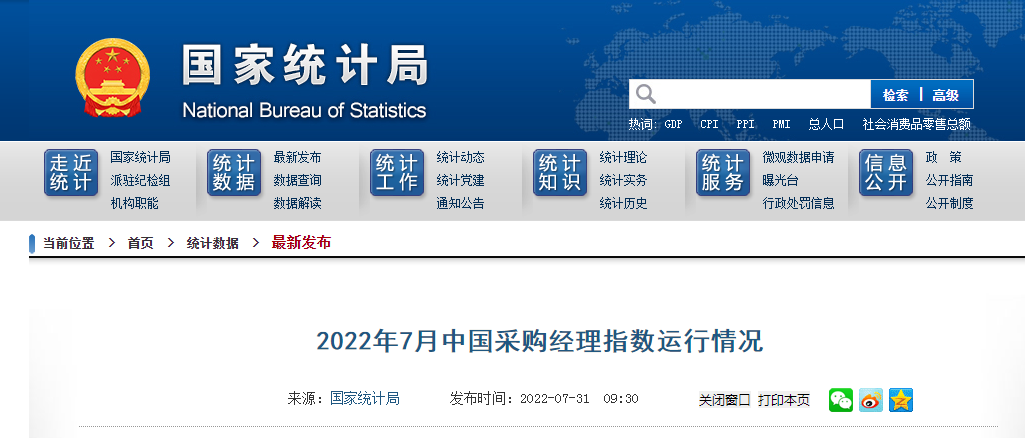Click the national emblem logo
Viewport: 1025px width, 438px height.
112,77
